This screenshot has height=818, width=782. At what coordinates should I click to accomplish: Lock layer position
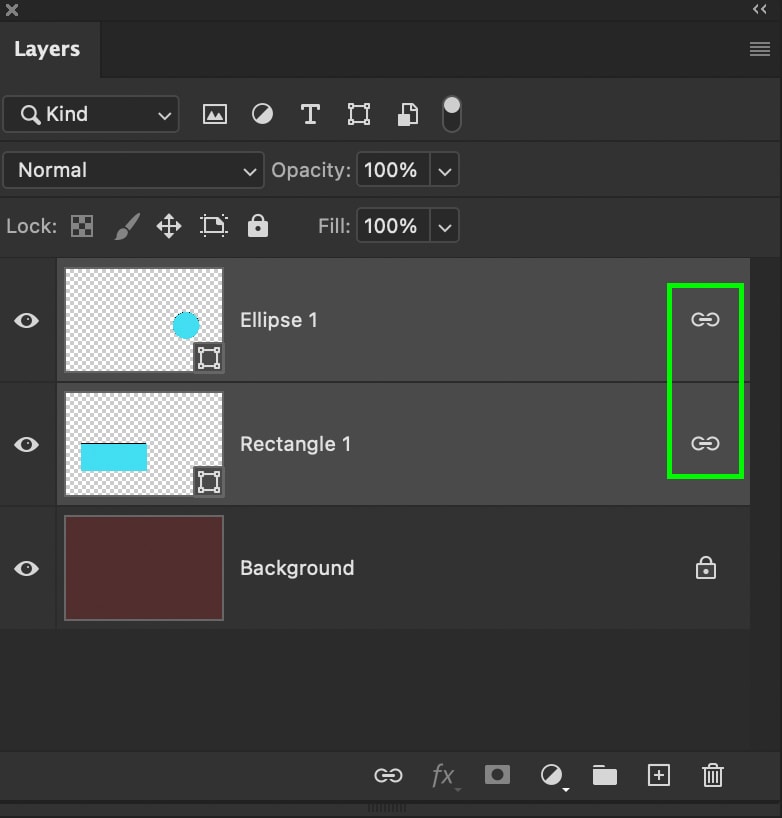coord(169,226)
